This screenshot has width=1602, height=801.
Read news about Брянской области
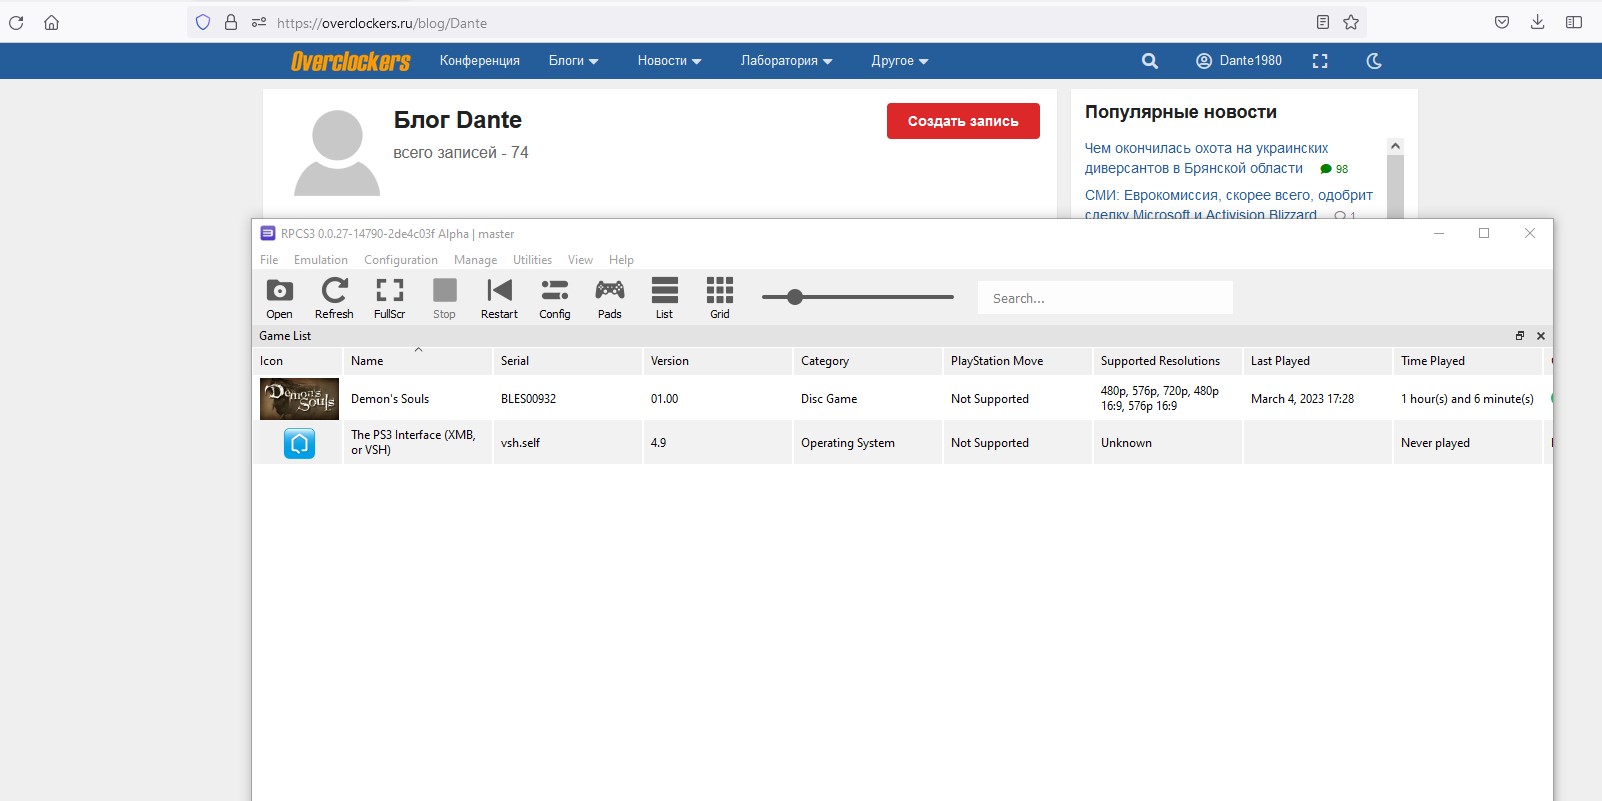coord(1206,158)
